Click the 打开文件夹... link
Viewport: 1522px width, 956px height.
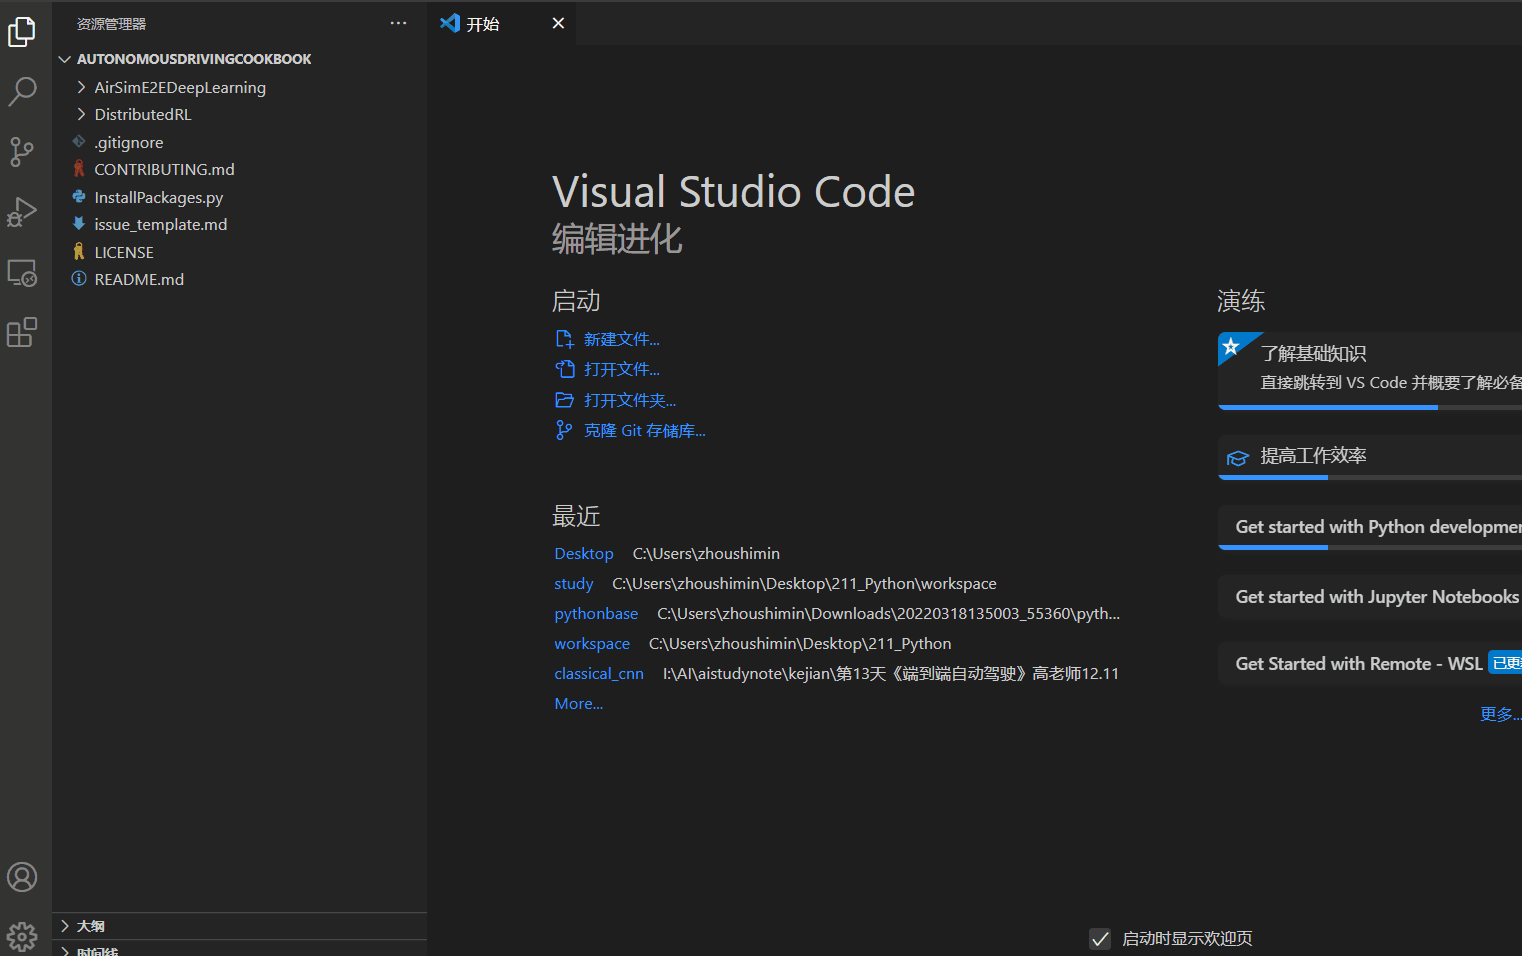pyautogui.click(x=630, y=400)
